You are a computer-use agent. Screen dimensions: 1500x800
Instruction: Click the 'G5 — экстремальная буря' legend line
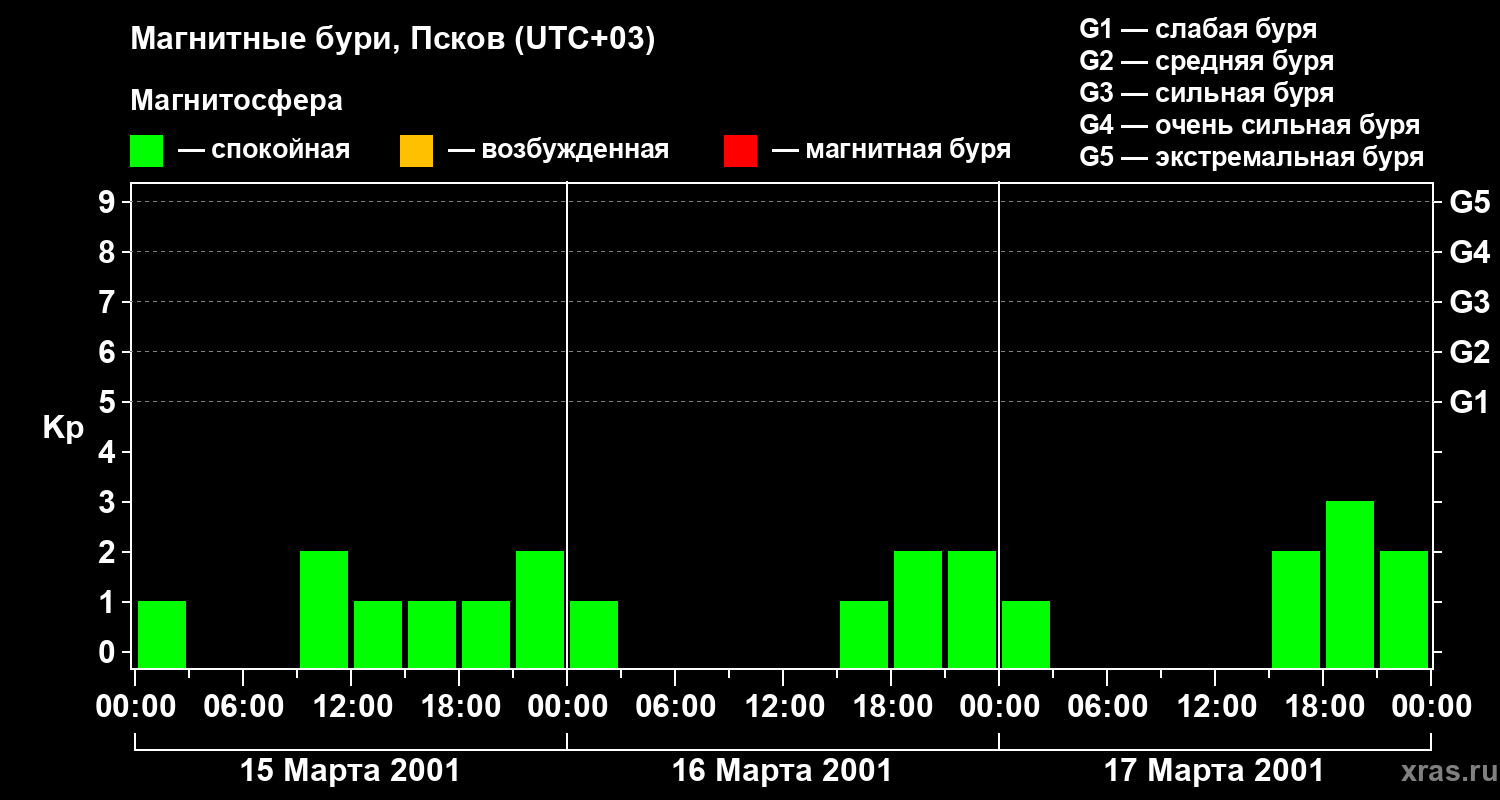pos(1252,157)
